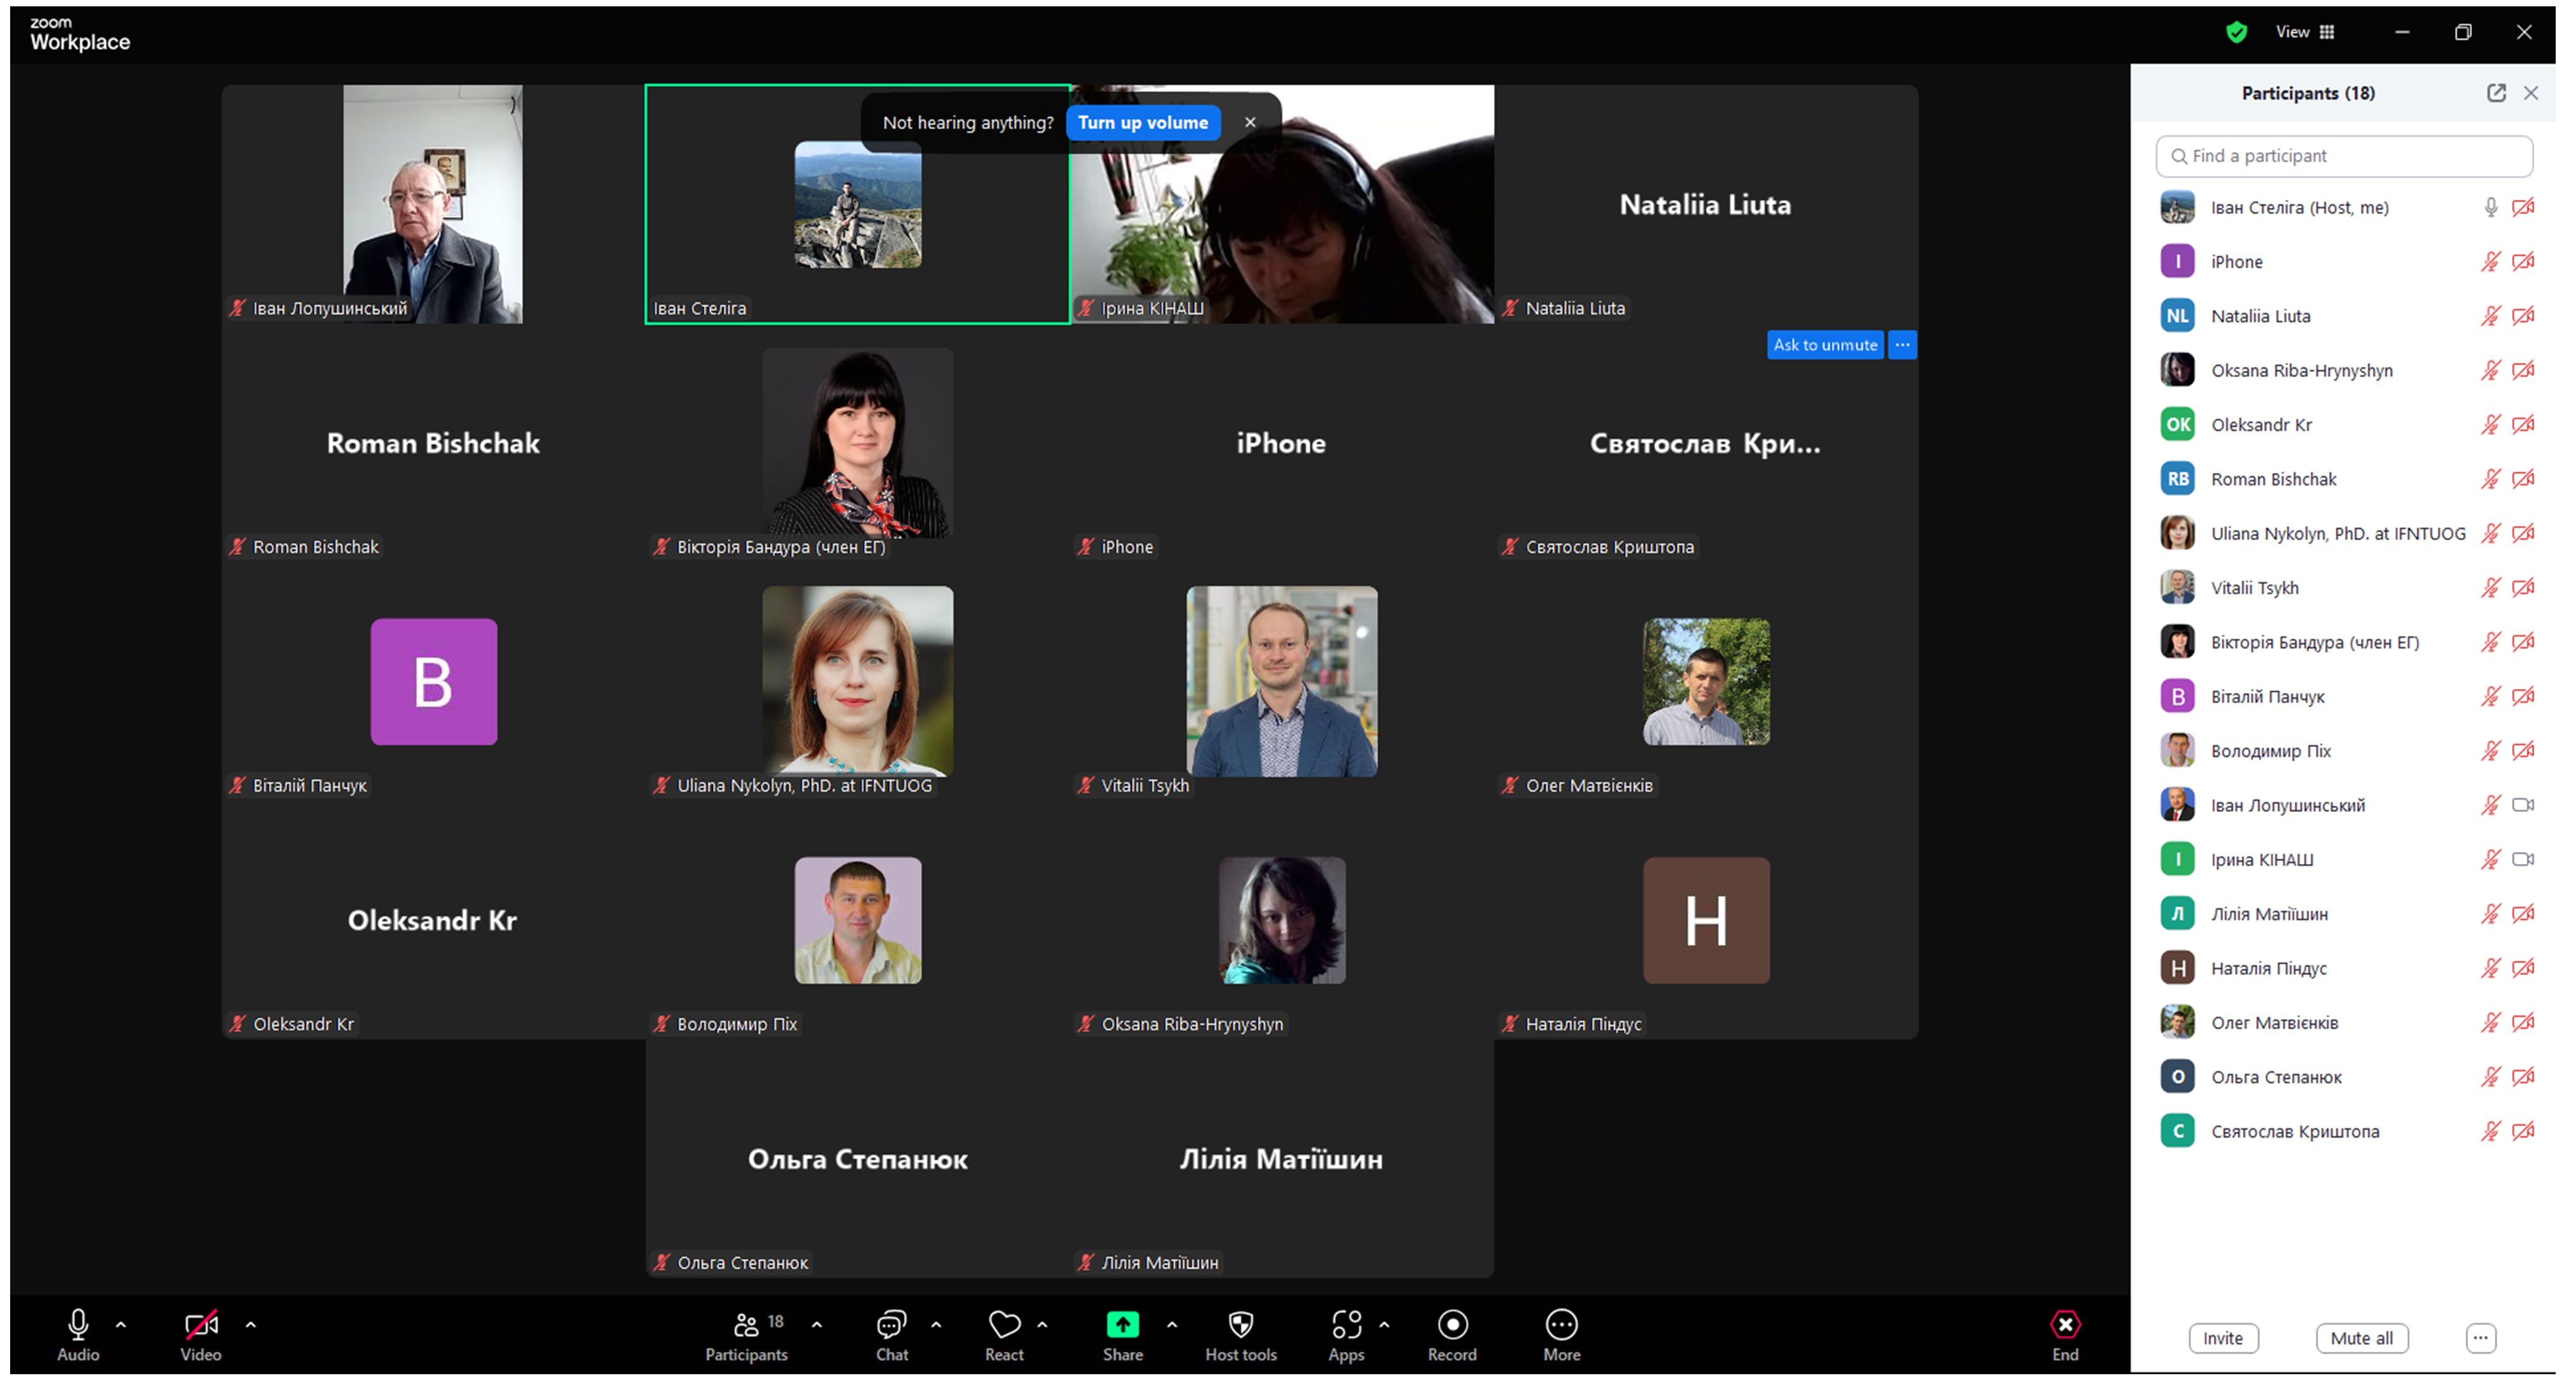The height and width of the screenshot is (1378, 2576).
Task: Click the green encryption shield icon
Action: point(2236,32)
